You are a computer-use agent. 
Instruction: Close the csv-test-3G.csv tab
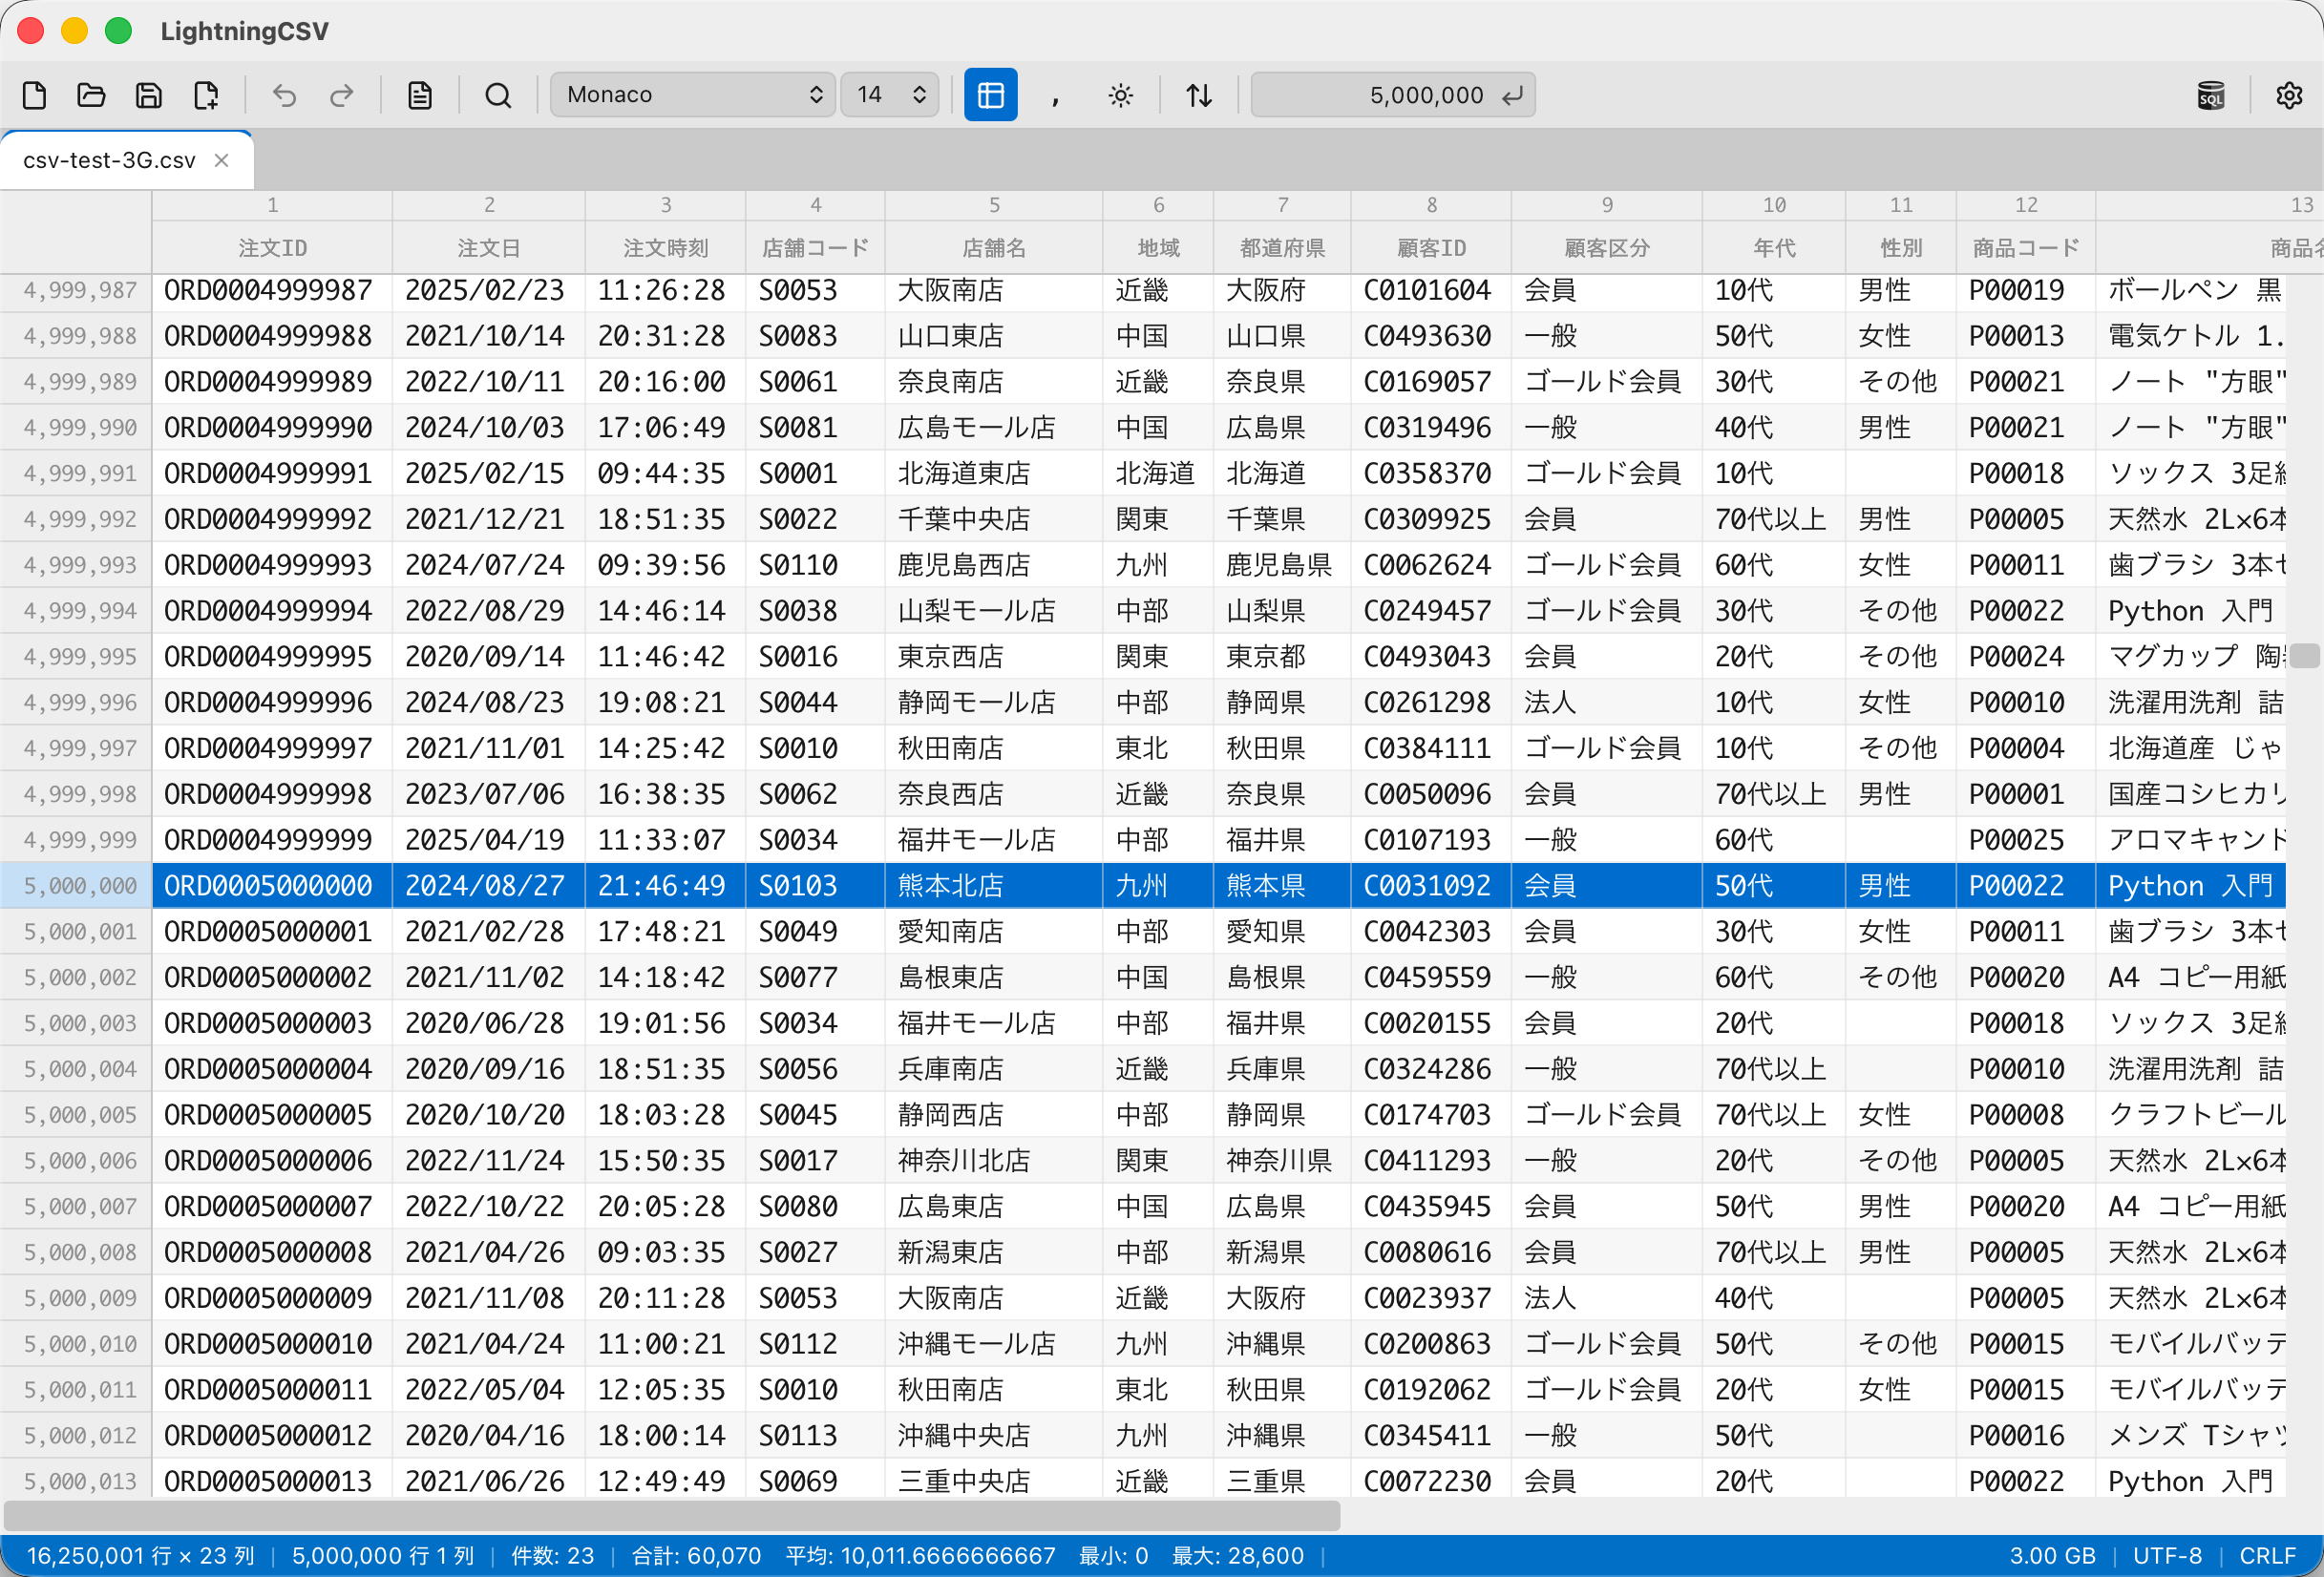coord(222,160)
